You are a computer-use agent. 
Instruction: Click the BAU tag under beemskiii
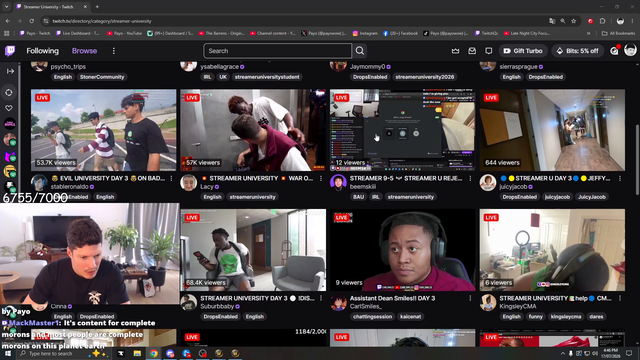358,197
